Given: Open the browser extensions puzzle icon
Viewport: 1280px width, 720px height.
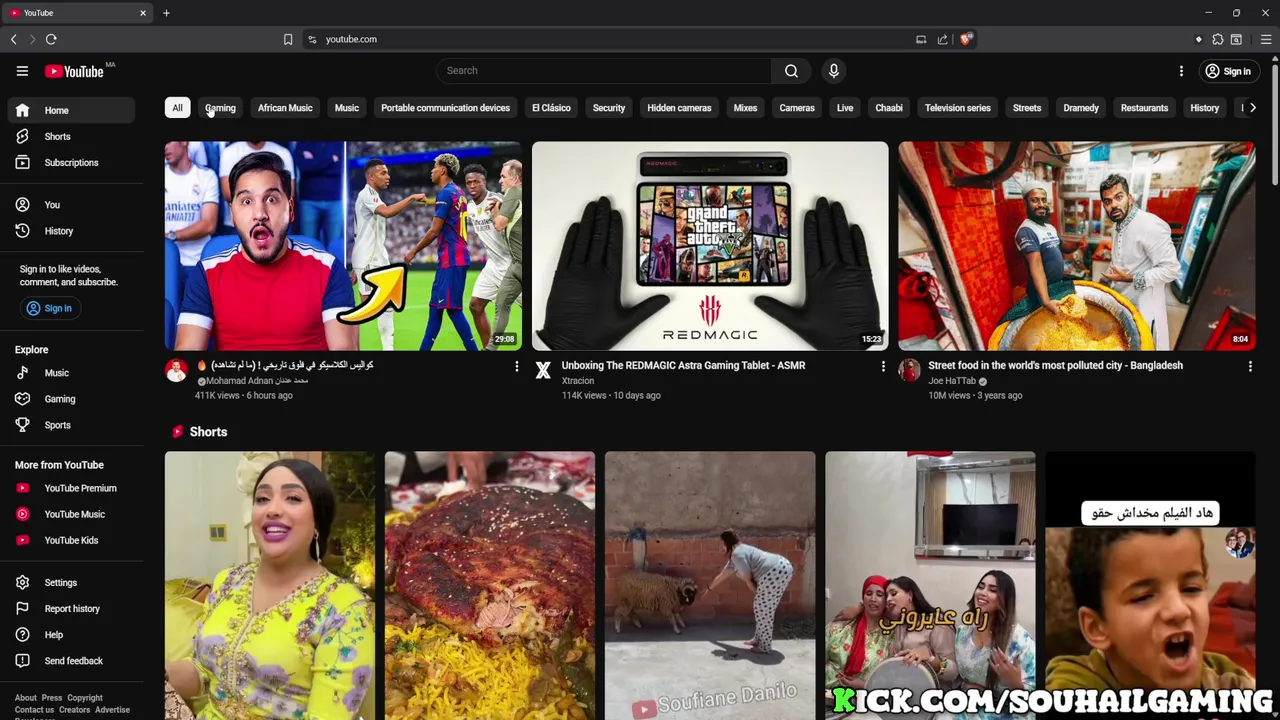Looking at the screenshot, I should (x=1217, y=39).
